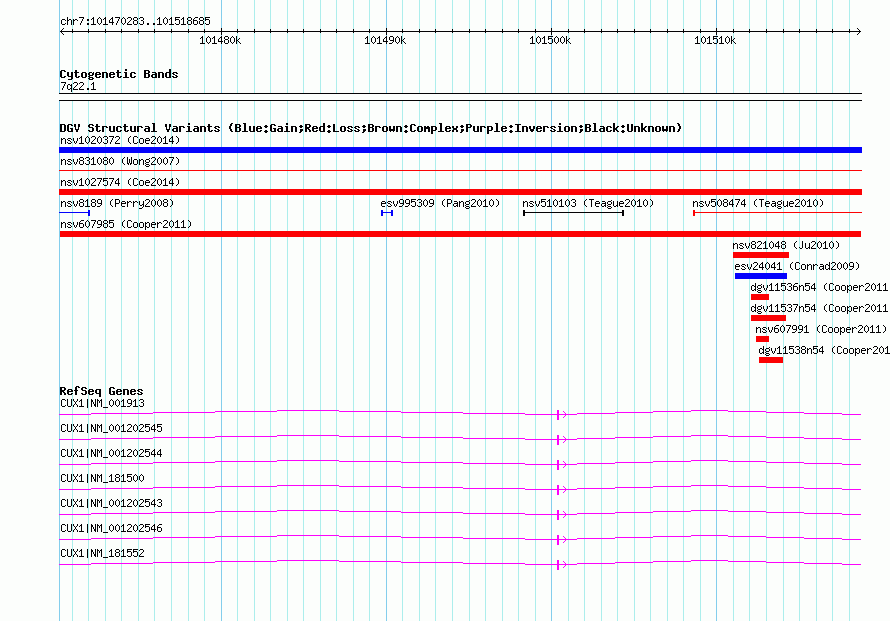
Task: Click the CUX1|NM_001202544 transcript label
Action: point(111,454)
